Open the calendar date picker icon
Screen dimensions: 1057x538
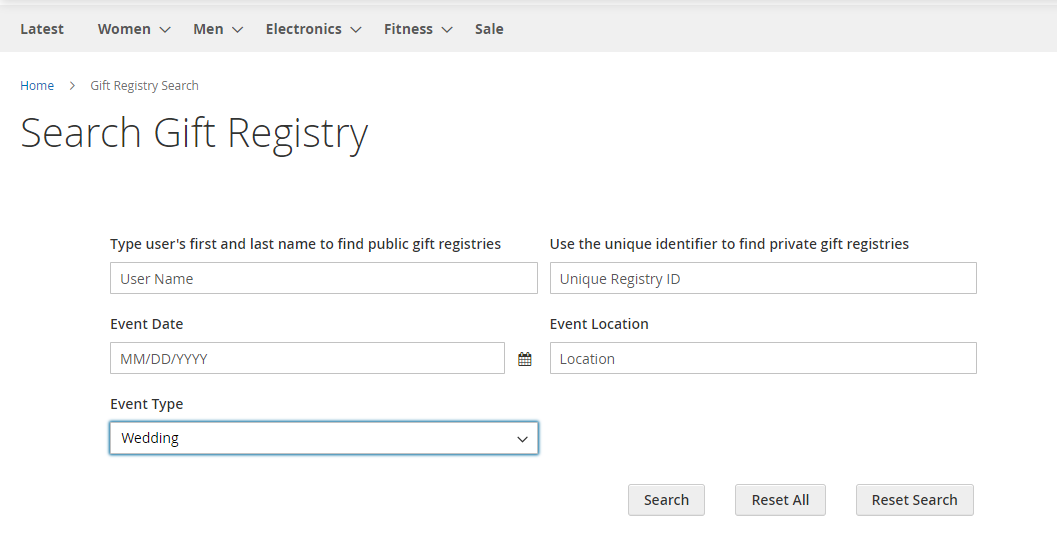[525, 359]
